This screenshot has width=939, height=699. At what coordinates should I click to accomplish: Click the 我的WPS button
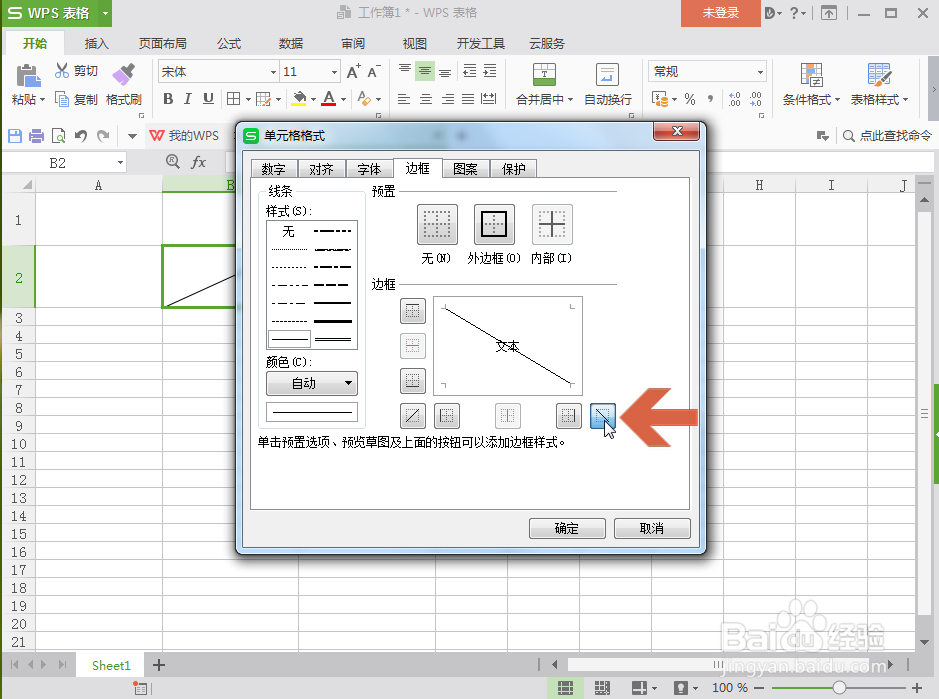point(184,136)
